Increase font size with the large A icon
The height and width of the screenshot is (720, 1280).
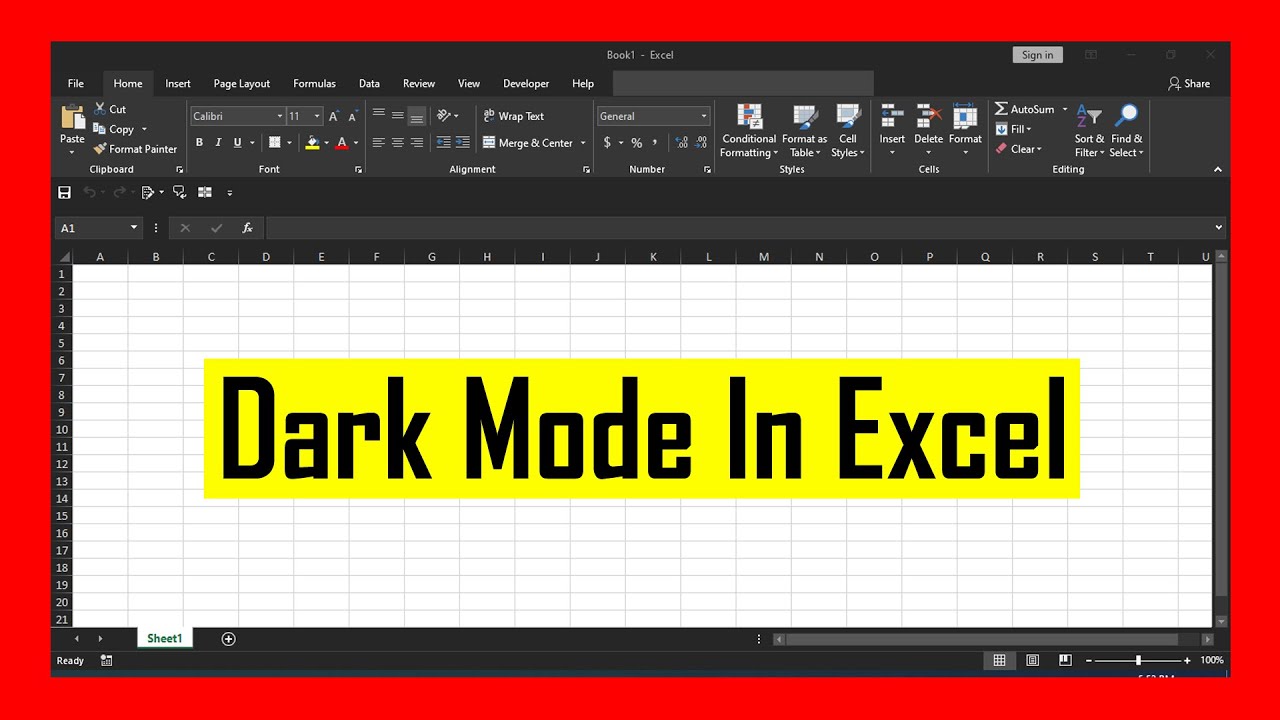pos(334,116)
